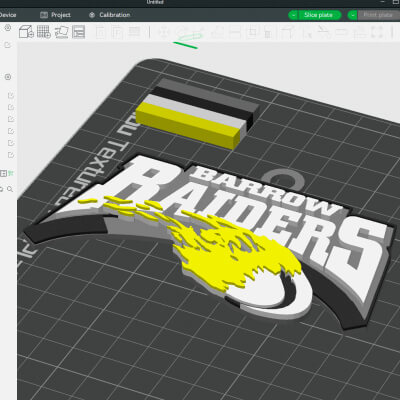Click the edit printer preset icon
The image size is (400, 400).
(8, 45)
